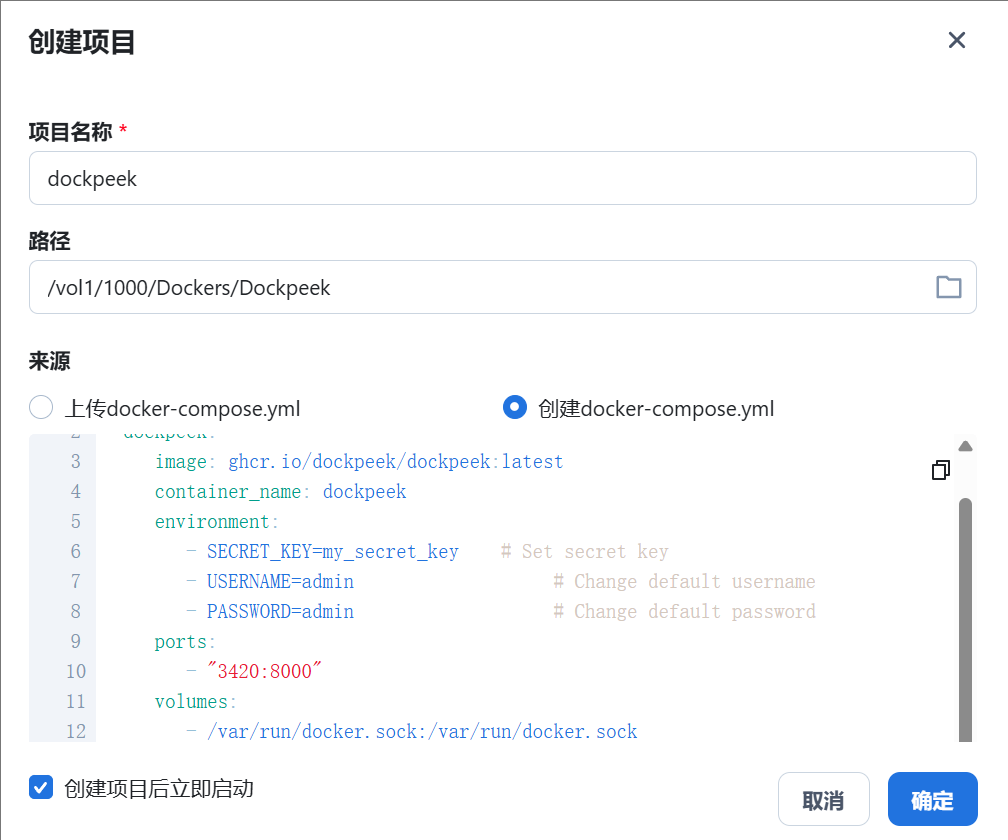This screenshot has width=1008, height=840.
Task: Click the ports: line
Action: tap(185, 641)
